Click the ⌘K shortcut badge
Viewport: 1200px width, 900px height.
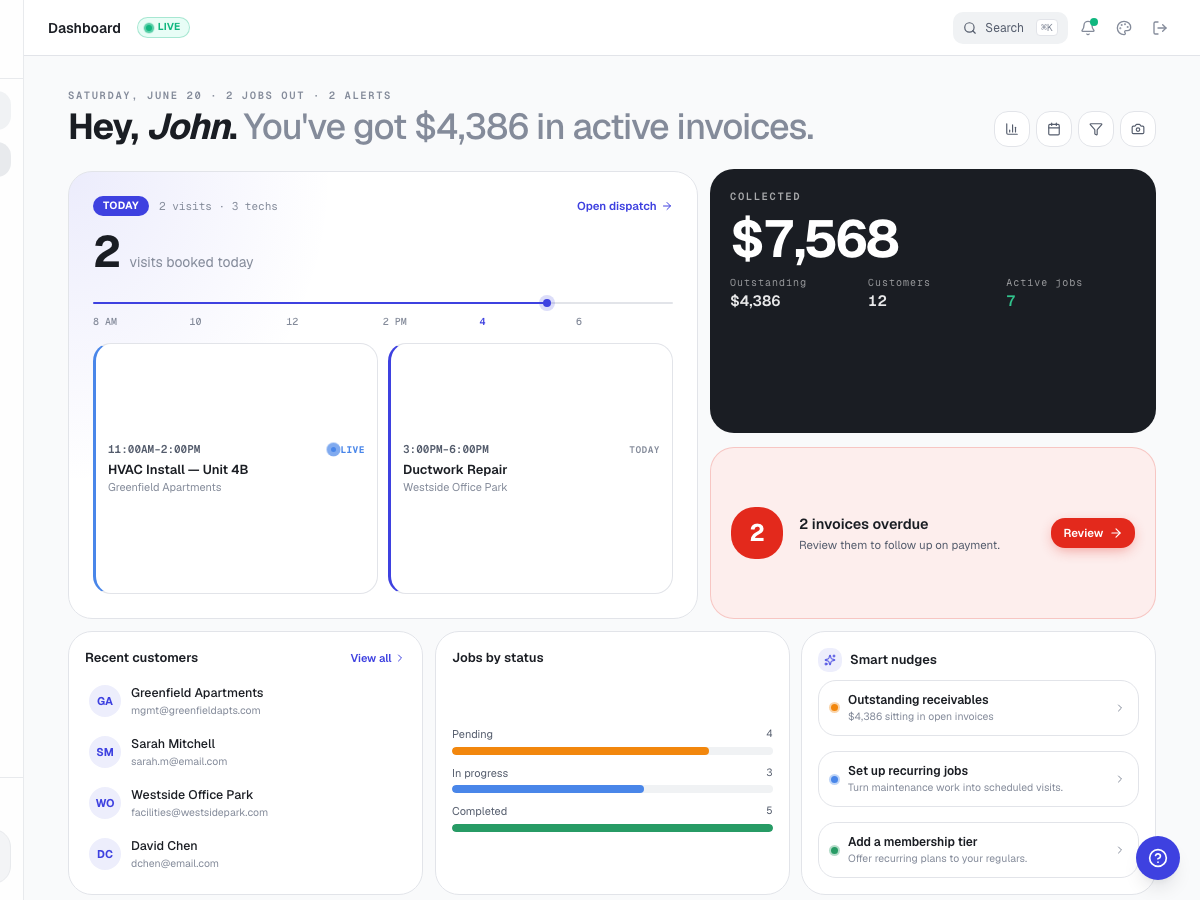(x=1047, y=28)
